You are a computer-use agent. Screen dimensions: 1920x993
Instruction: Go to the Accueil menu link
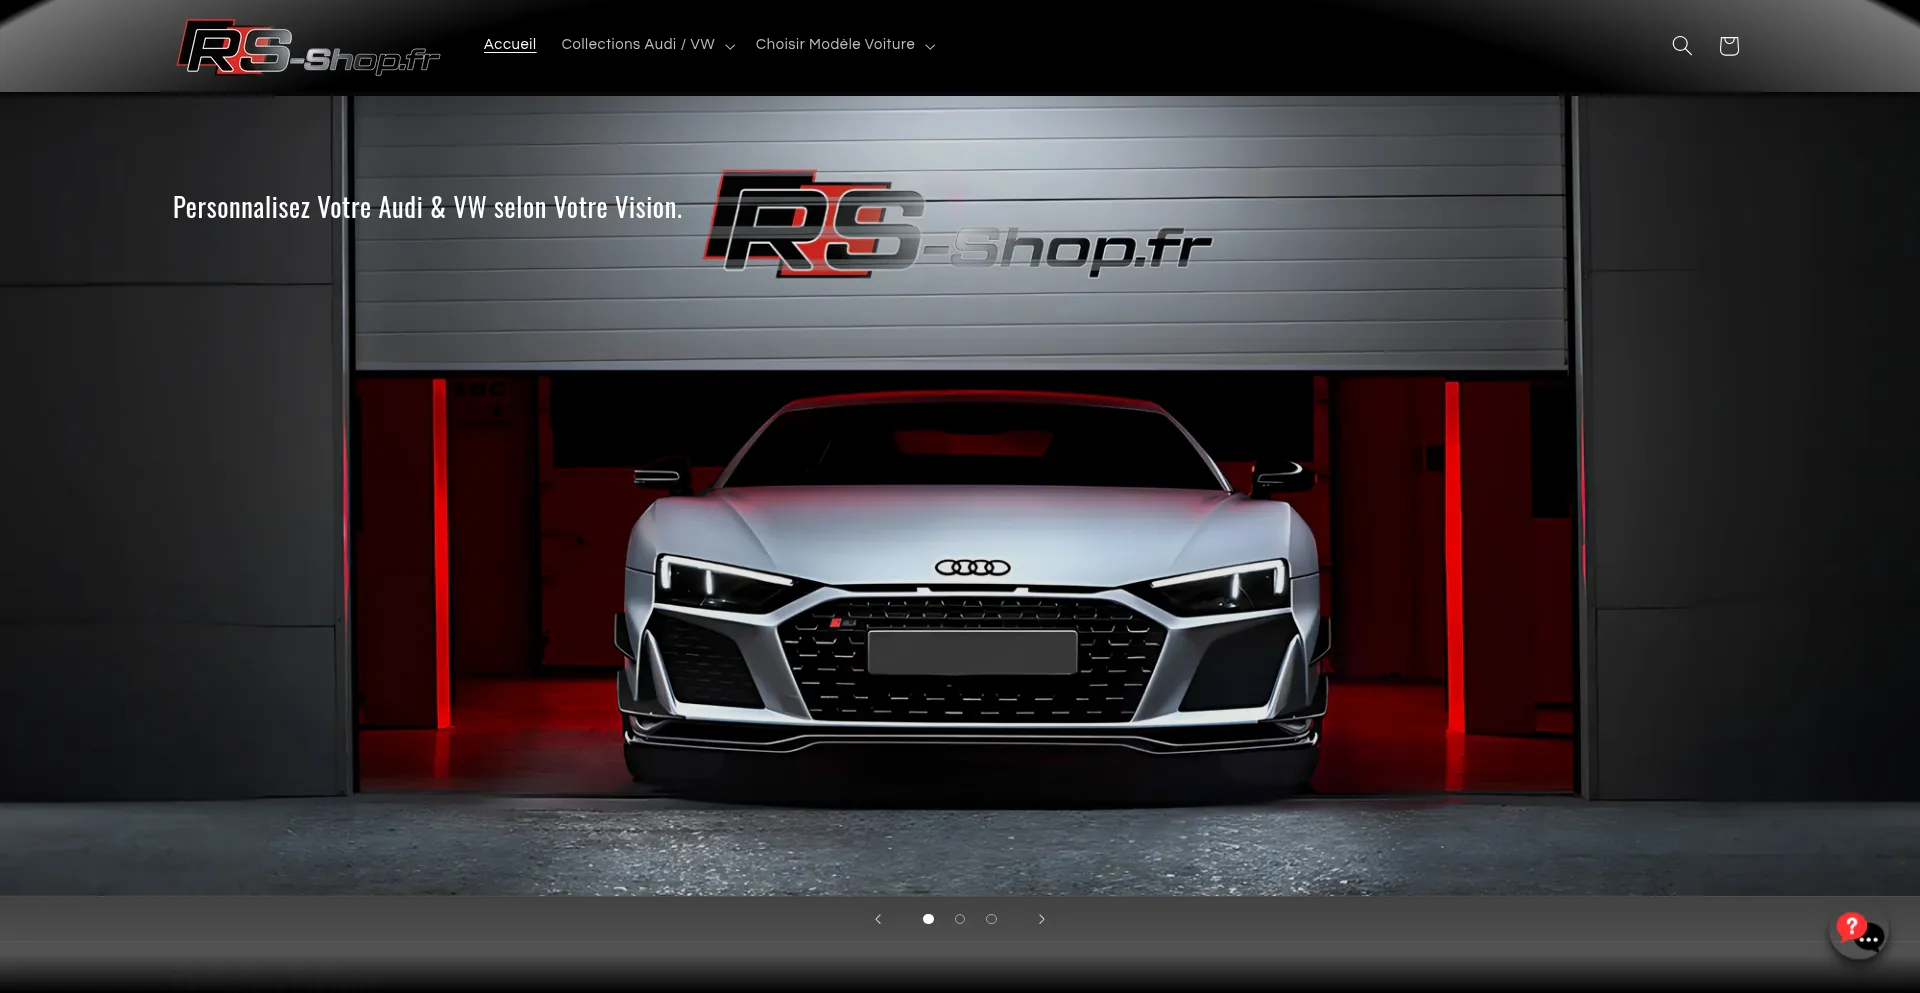click(510, 44)
